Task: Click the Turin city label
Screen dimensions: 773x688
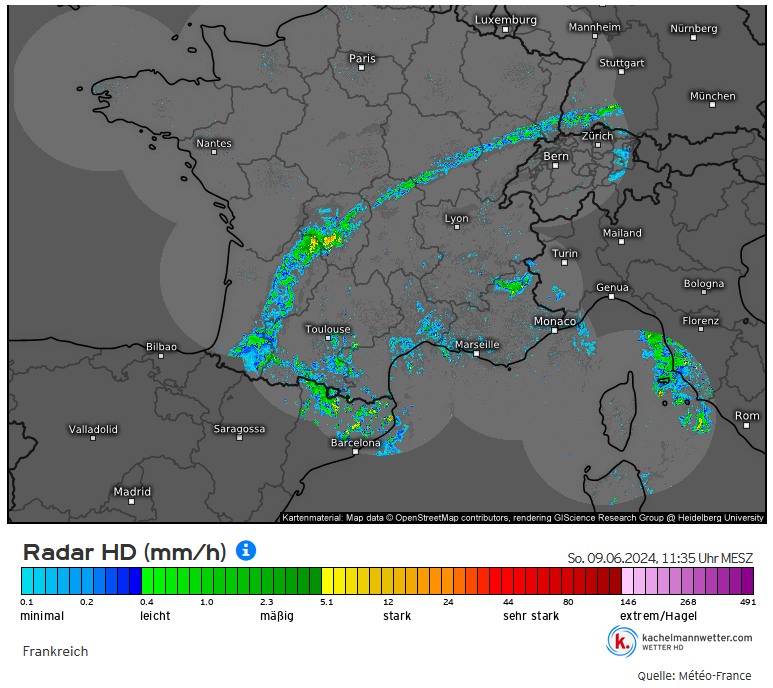Action: point(565,253)
